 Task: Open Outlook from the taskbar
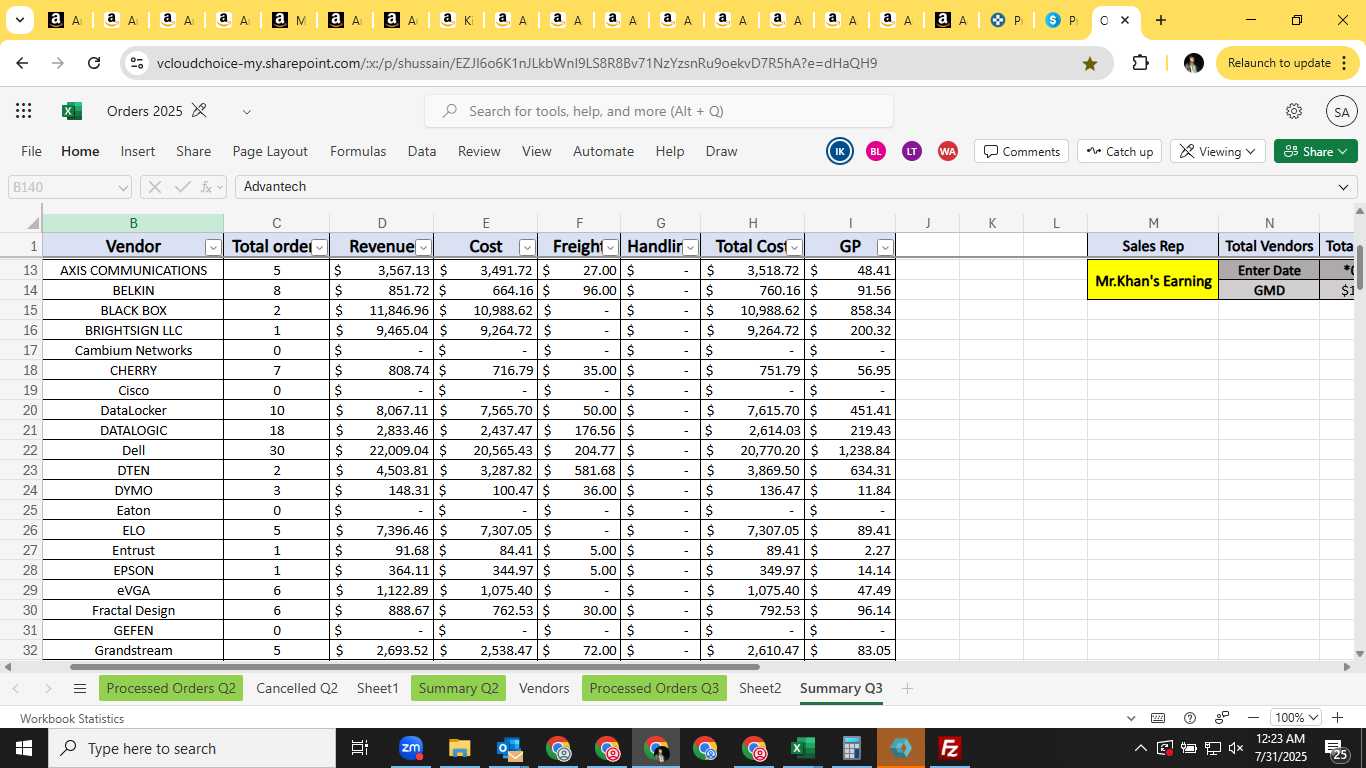point(509,748)
